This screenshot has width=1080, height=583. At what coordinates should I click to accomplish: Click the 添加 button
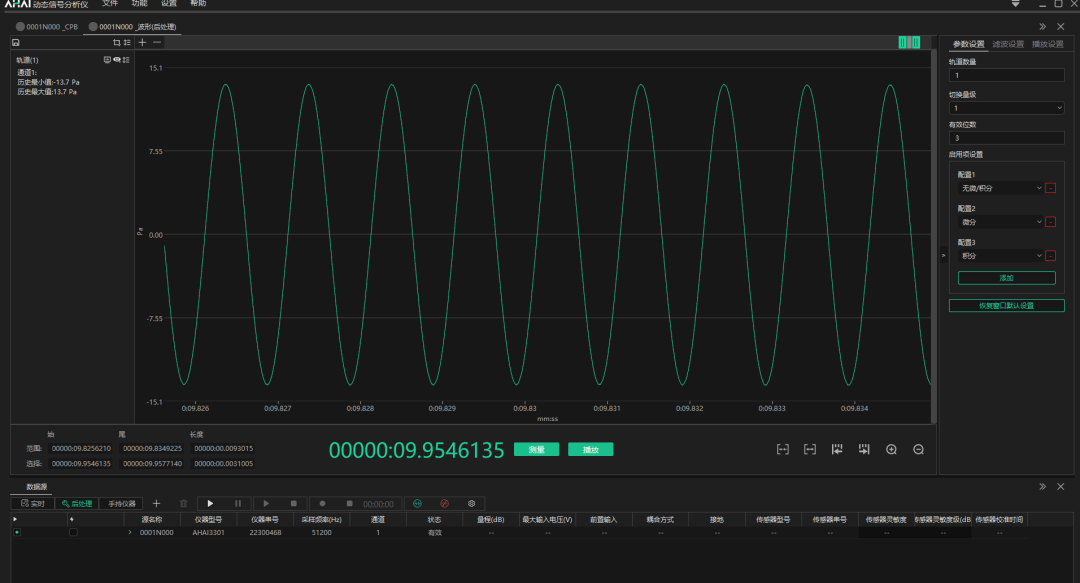[1006, 278]
